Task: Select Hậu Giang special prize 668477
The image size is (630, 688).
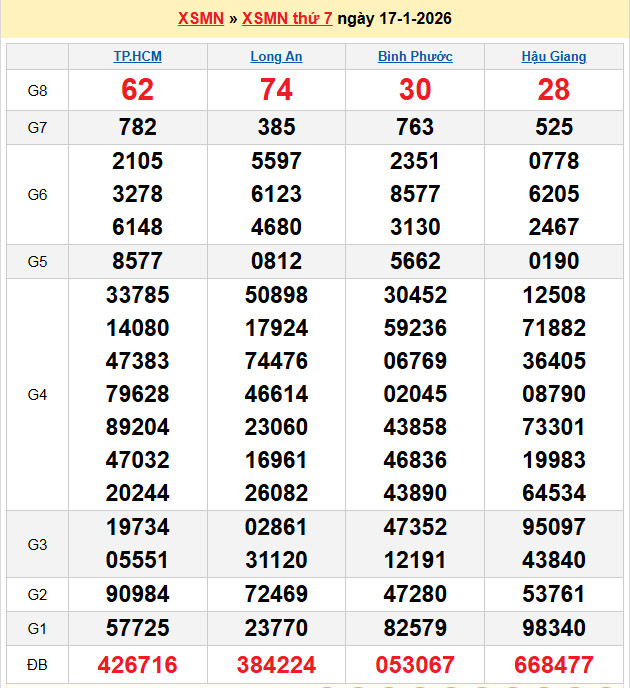Action: (x=554, y=665)
